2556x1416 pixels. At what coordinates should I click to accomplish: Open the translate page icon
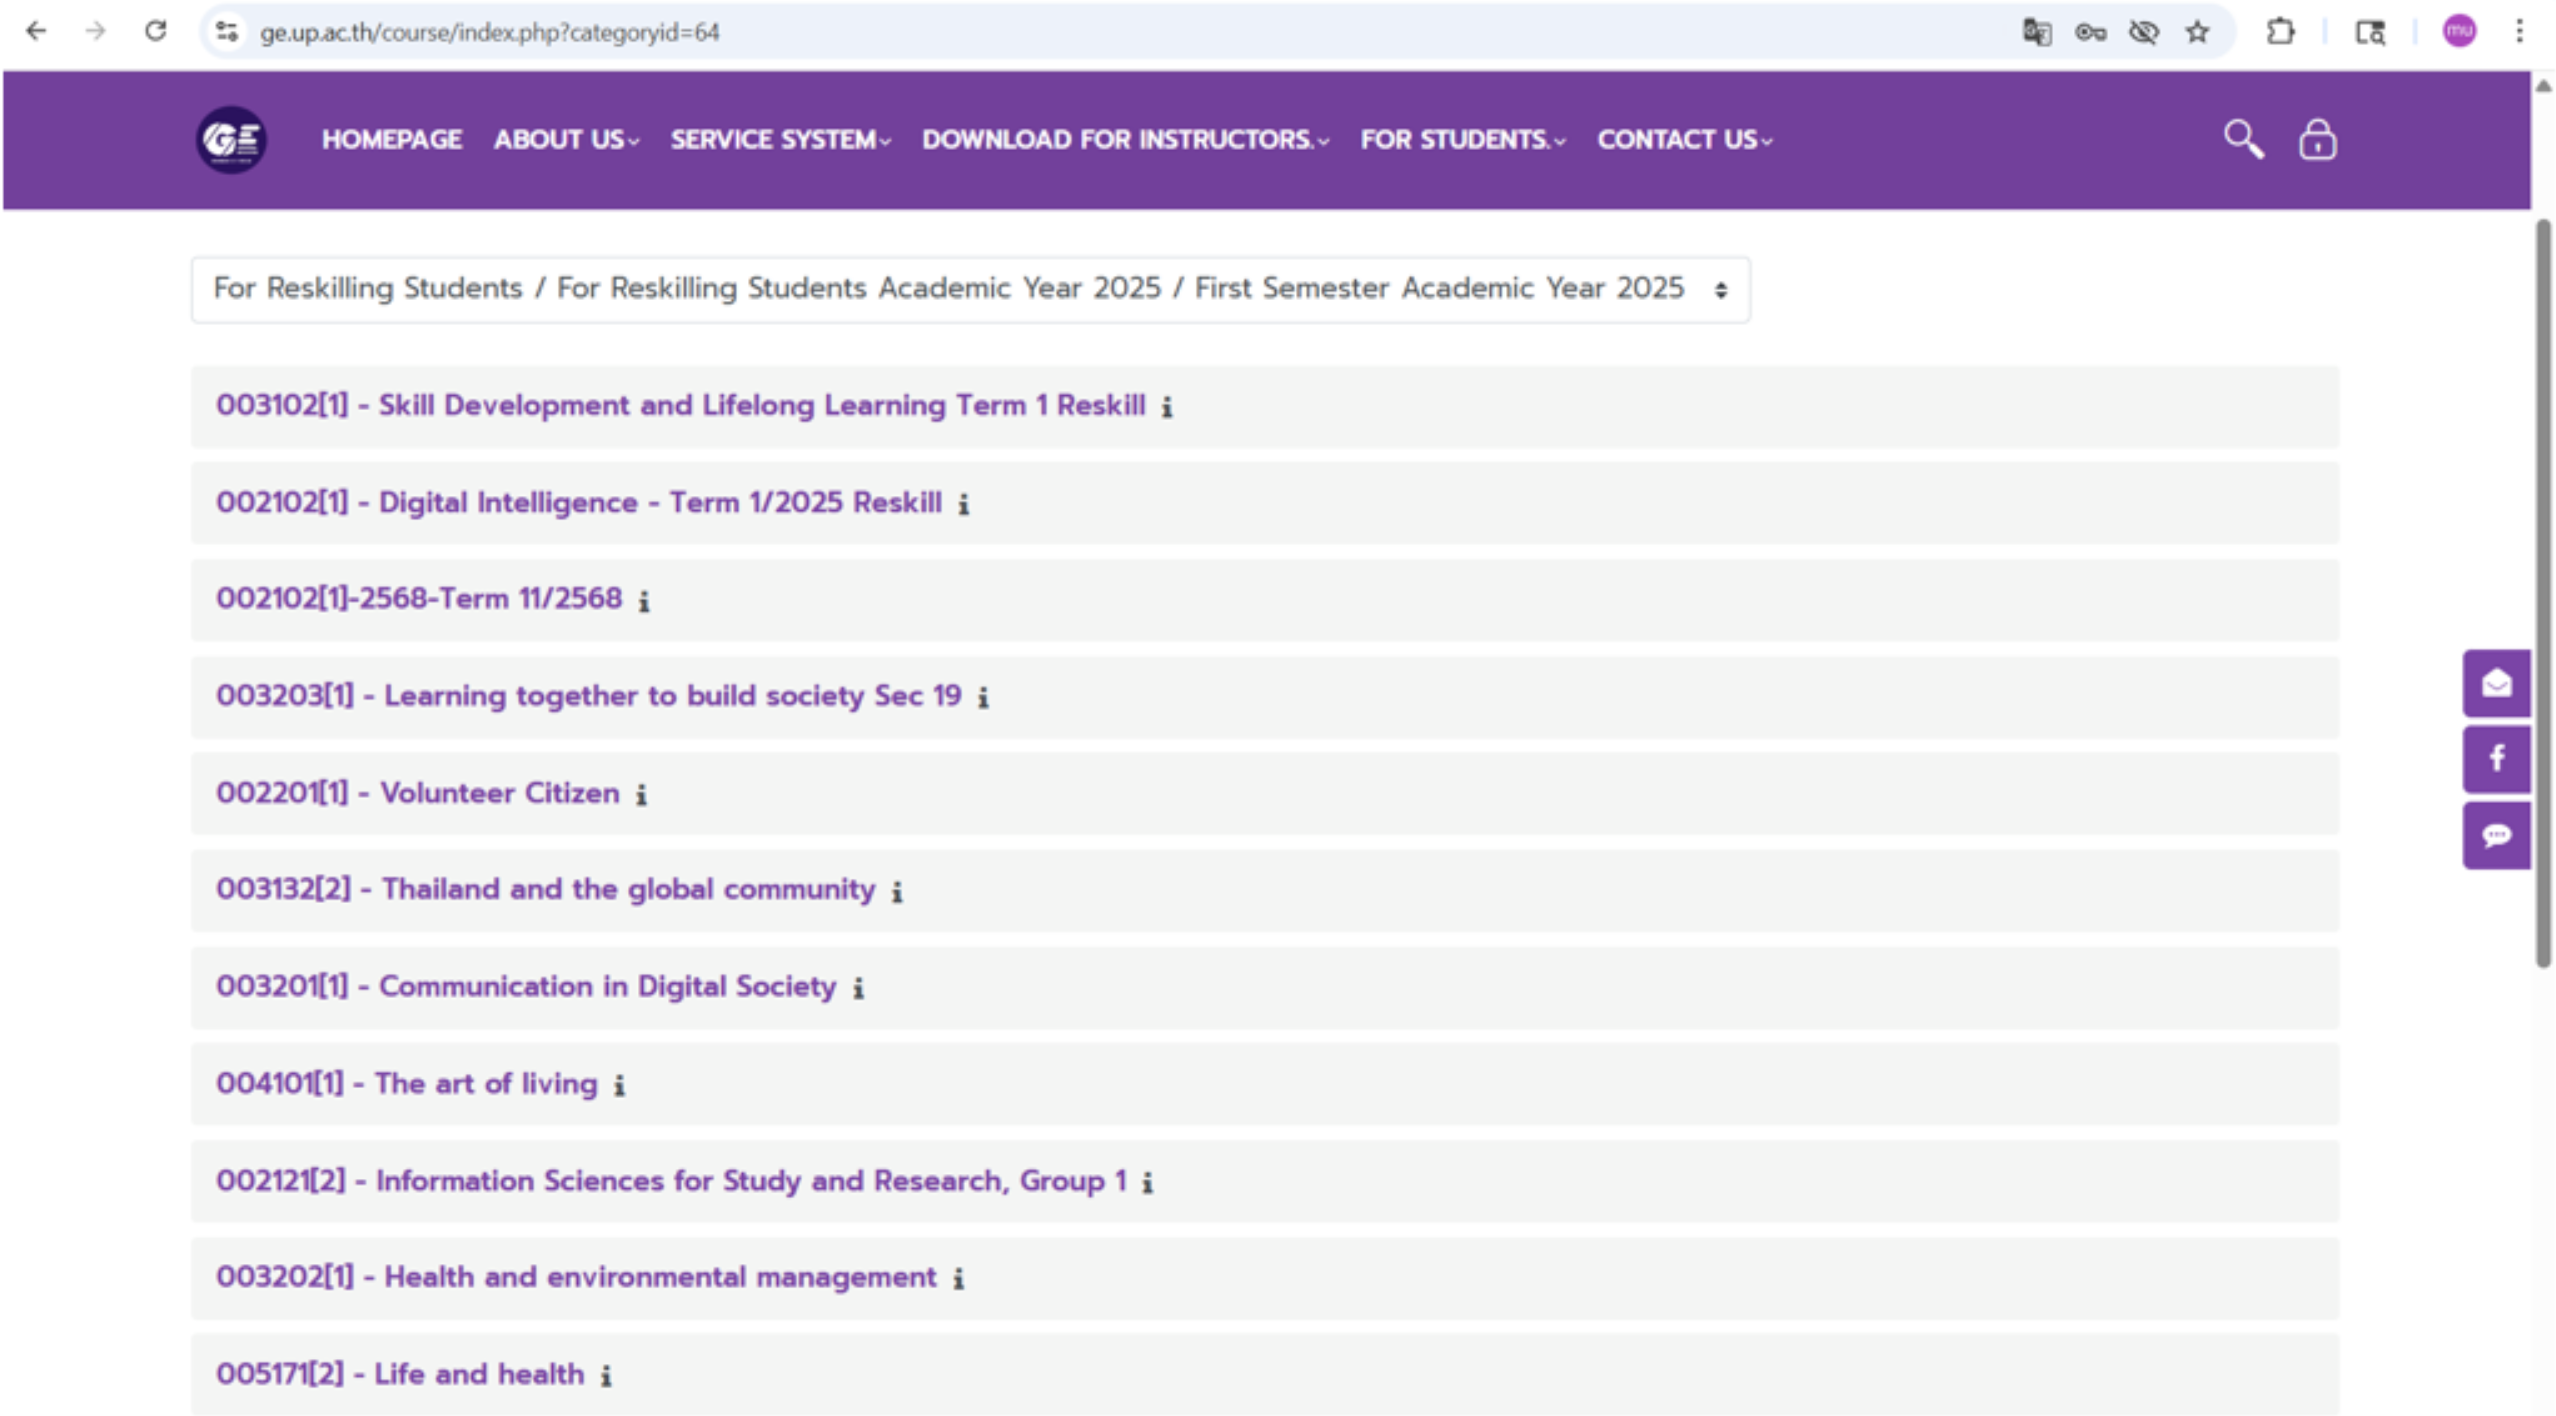2036,32
